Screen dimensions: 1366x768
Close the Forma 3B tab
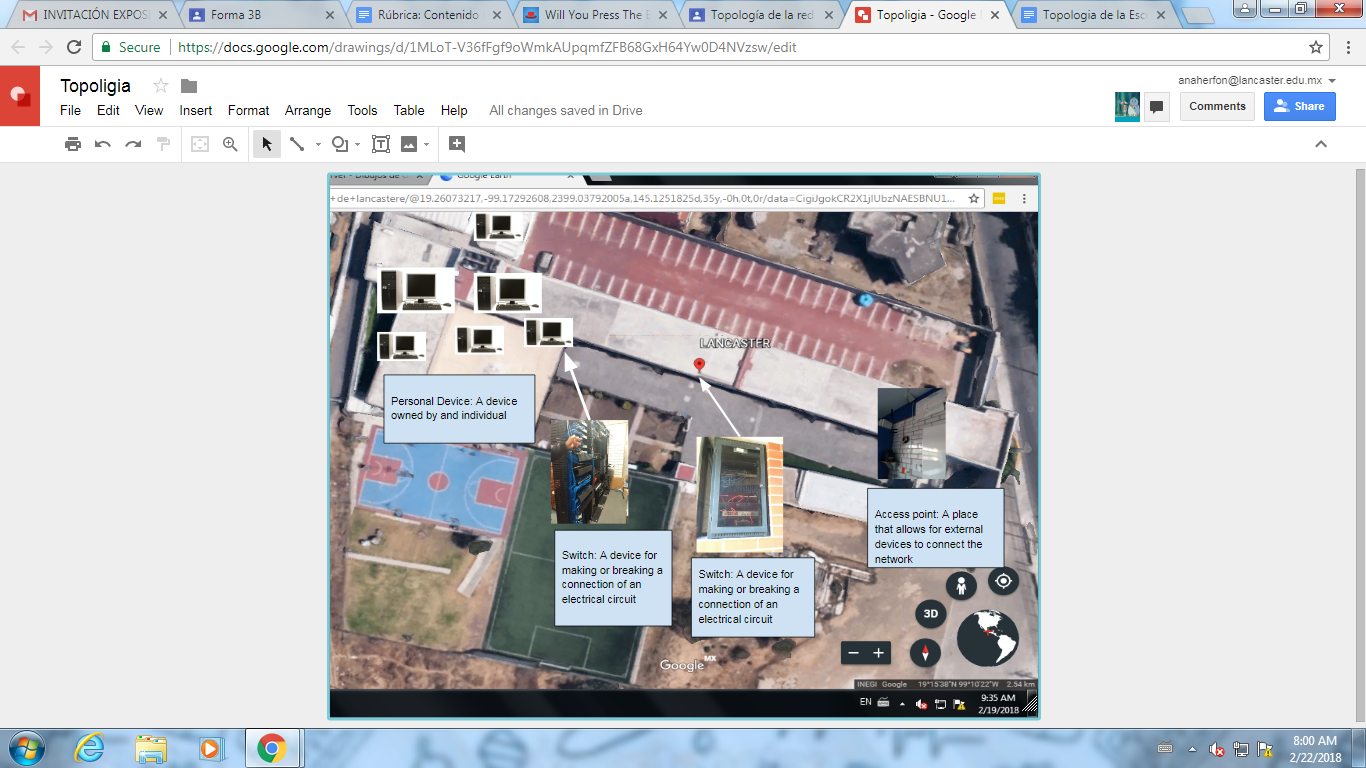coord(329,15)
